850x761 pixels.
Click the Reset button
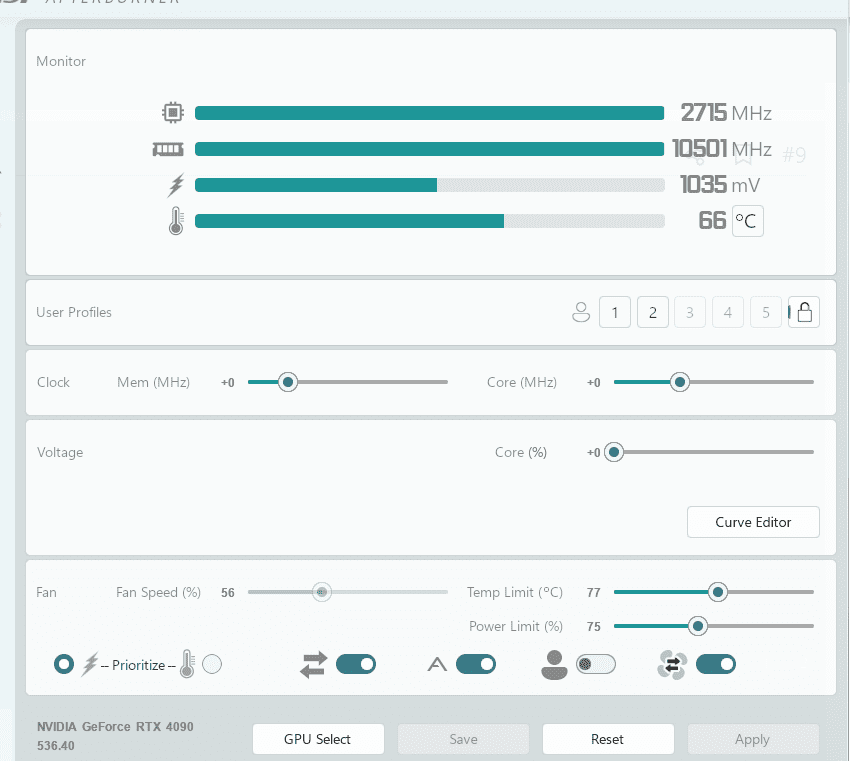coord(608,739)
